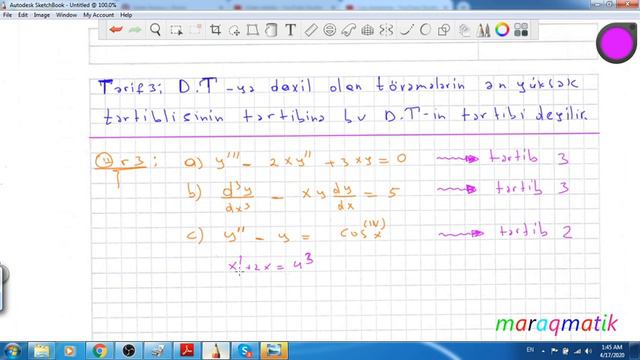640x360 pixels.
Task: Choose the Quick Transform lasso tool
Action: point(234,30)
